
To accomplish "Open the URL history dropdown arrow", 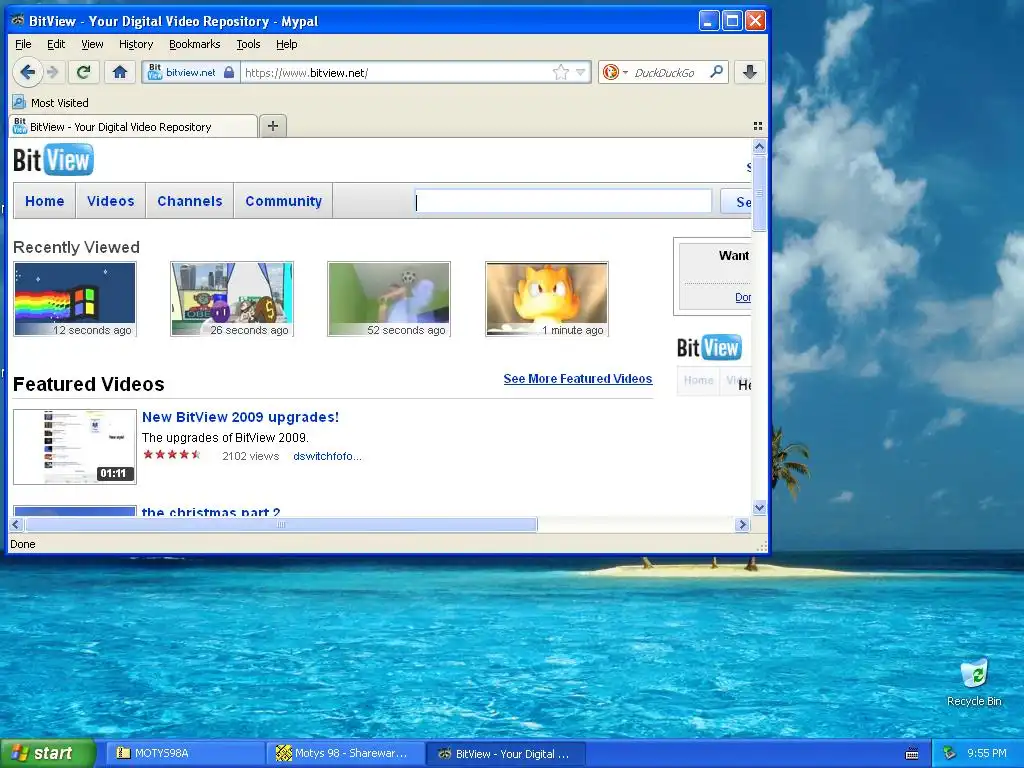I will 581,72.
